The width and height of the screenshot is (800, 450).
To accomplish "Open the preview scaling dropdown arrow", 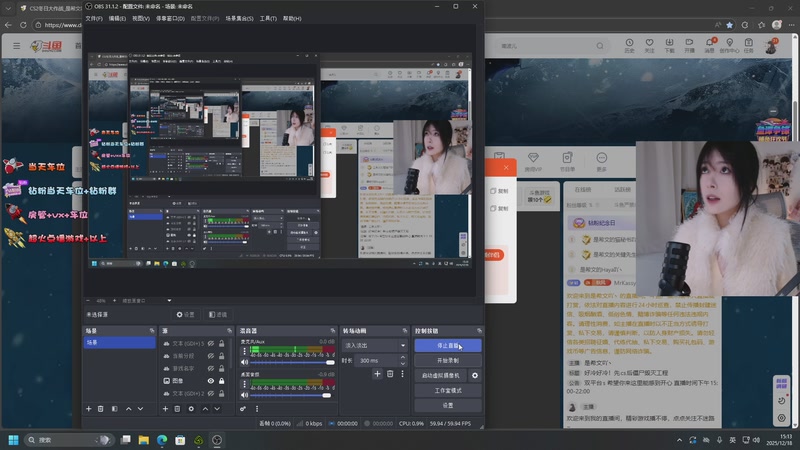I will pos(169,301).
